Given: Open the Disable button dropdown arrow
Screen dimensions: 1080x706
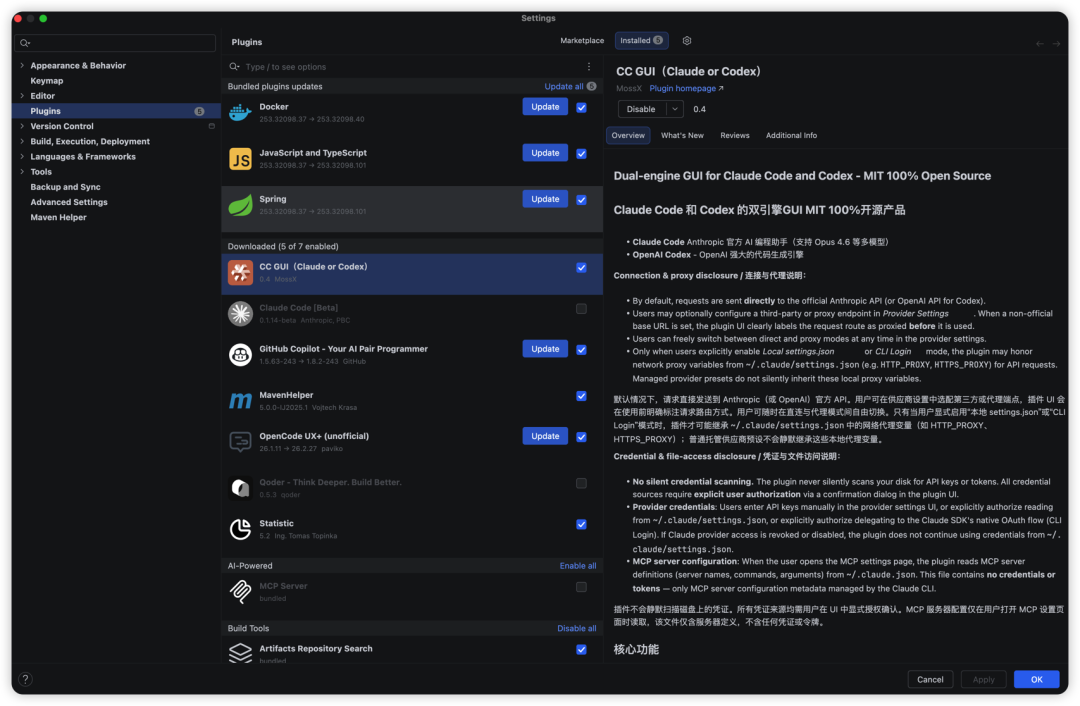Looking at the screenshot, I should coord(675,109).
